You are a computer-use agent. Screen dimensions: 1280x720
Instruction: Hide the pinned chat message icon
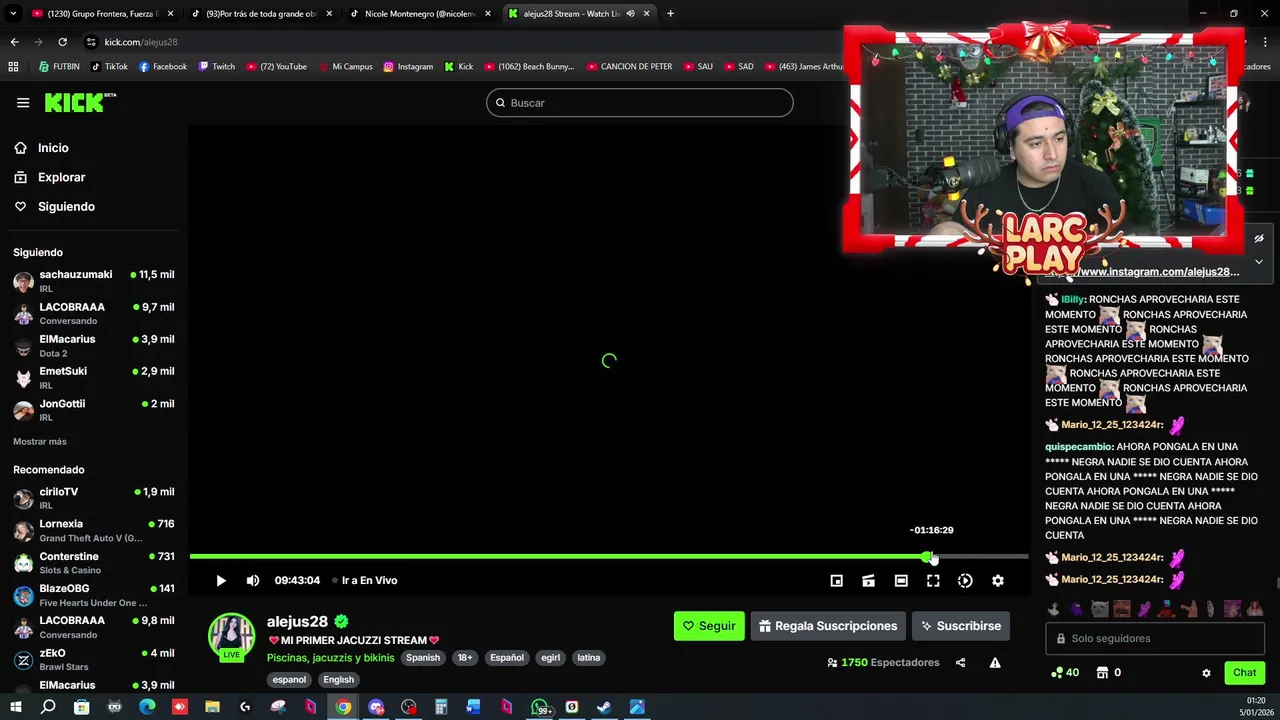1259,239
